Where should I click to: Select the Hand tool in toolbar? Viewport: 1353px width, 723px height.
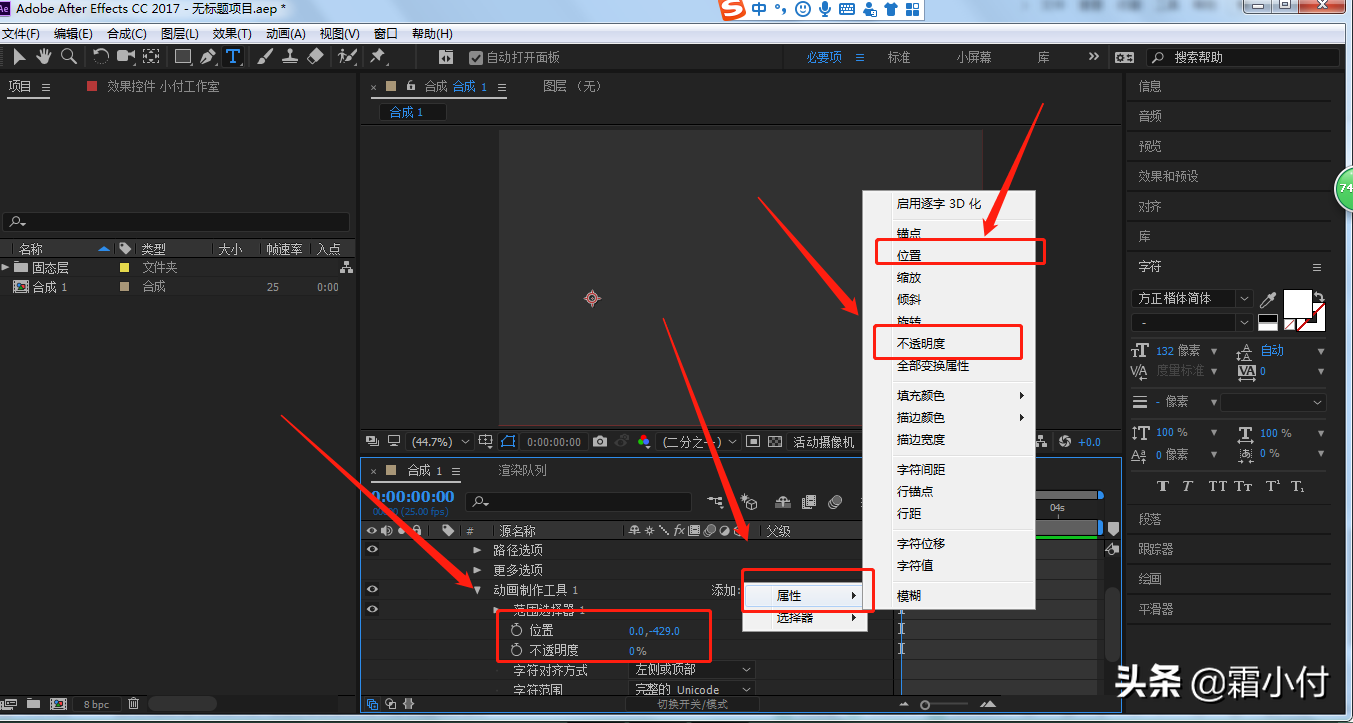tap(44, 57)
